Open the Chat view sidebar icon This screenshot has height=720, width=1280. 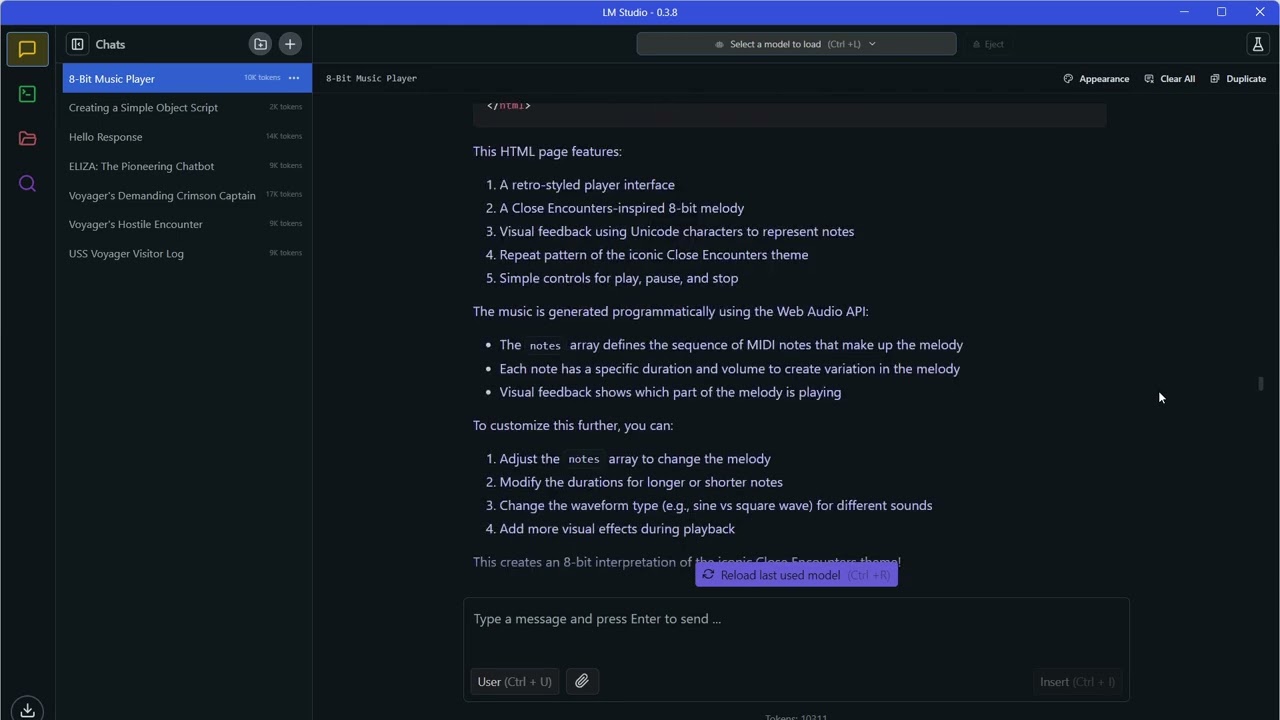[27, 49]
